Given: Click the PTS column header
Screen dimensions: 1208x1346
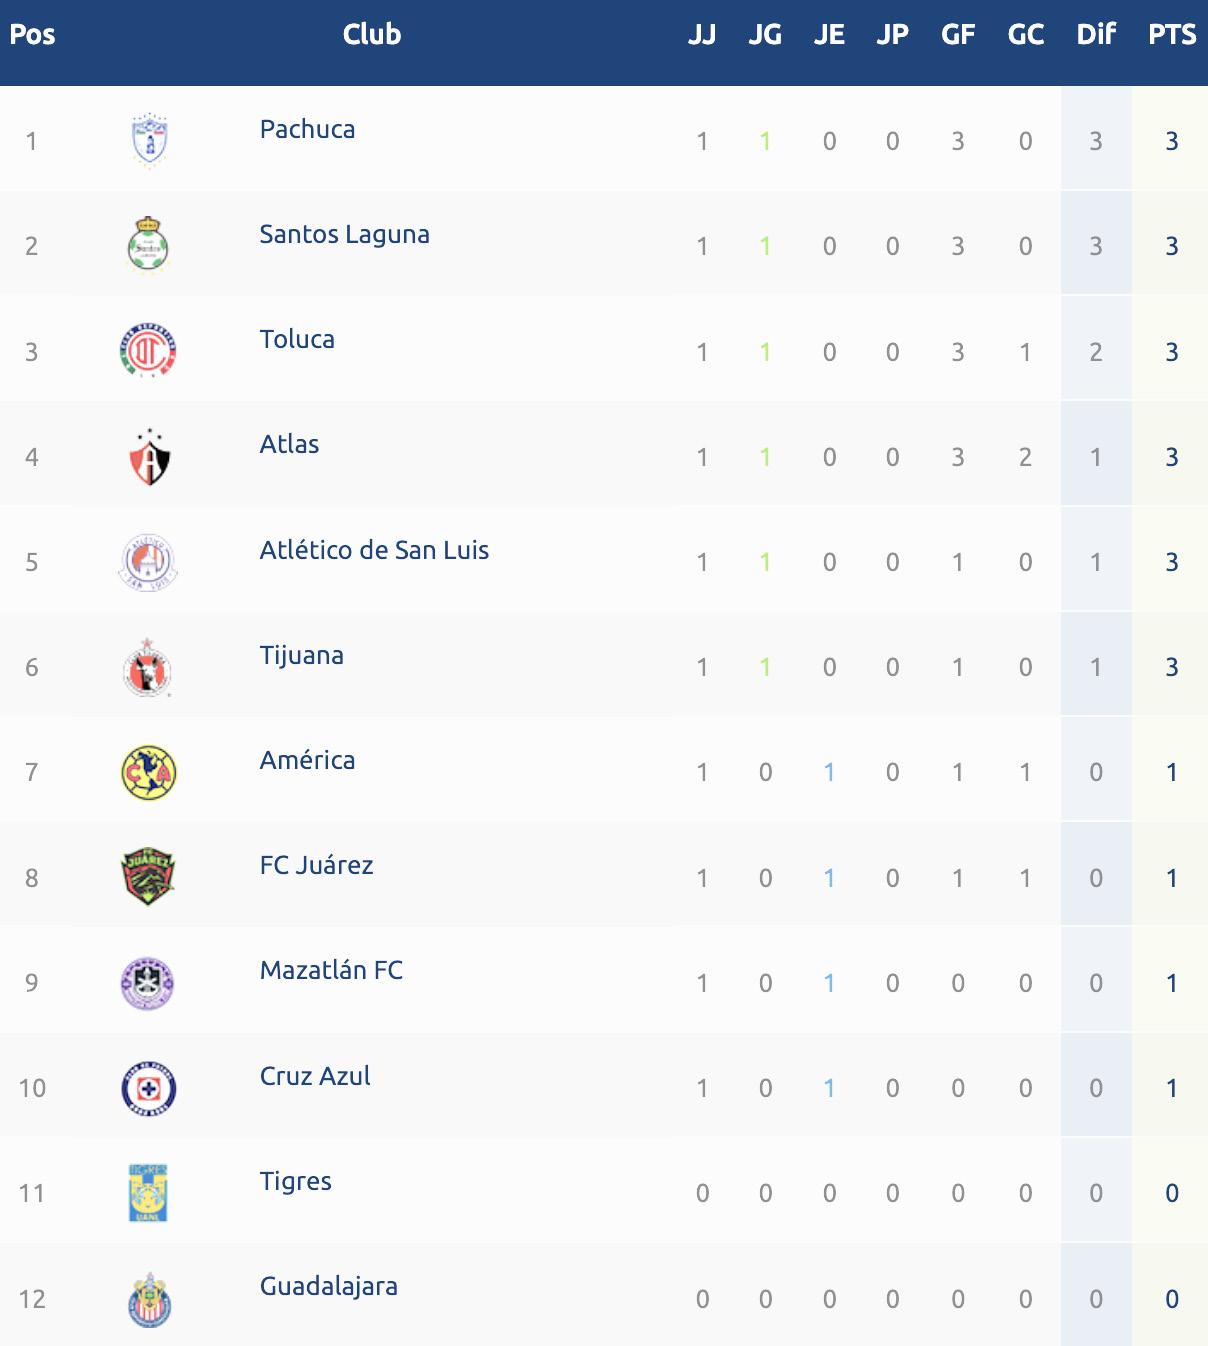Looking at the screenshot, I should click(1171, 35).
